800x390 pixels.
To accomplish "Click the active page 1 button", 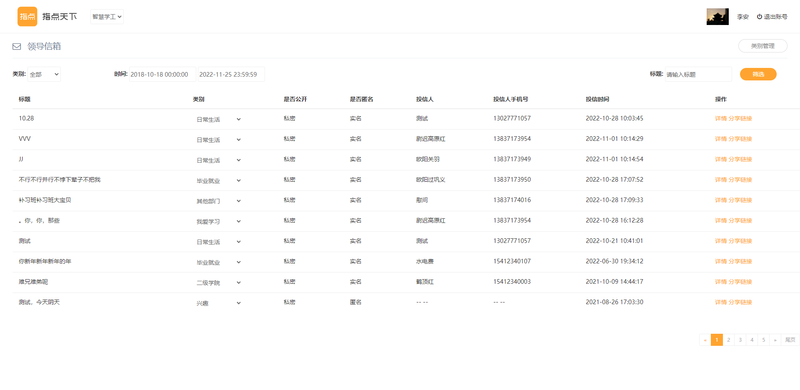I will click(717, 339).
